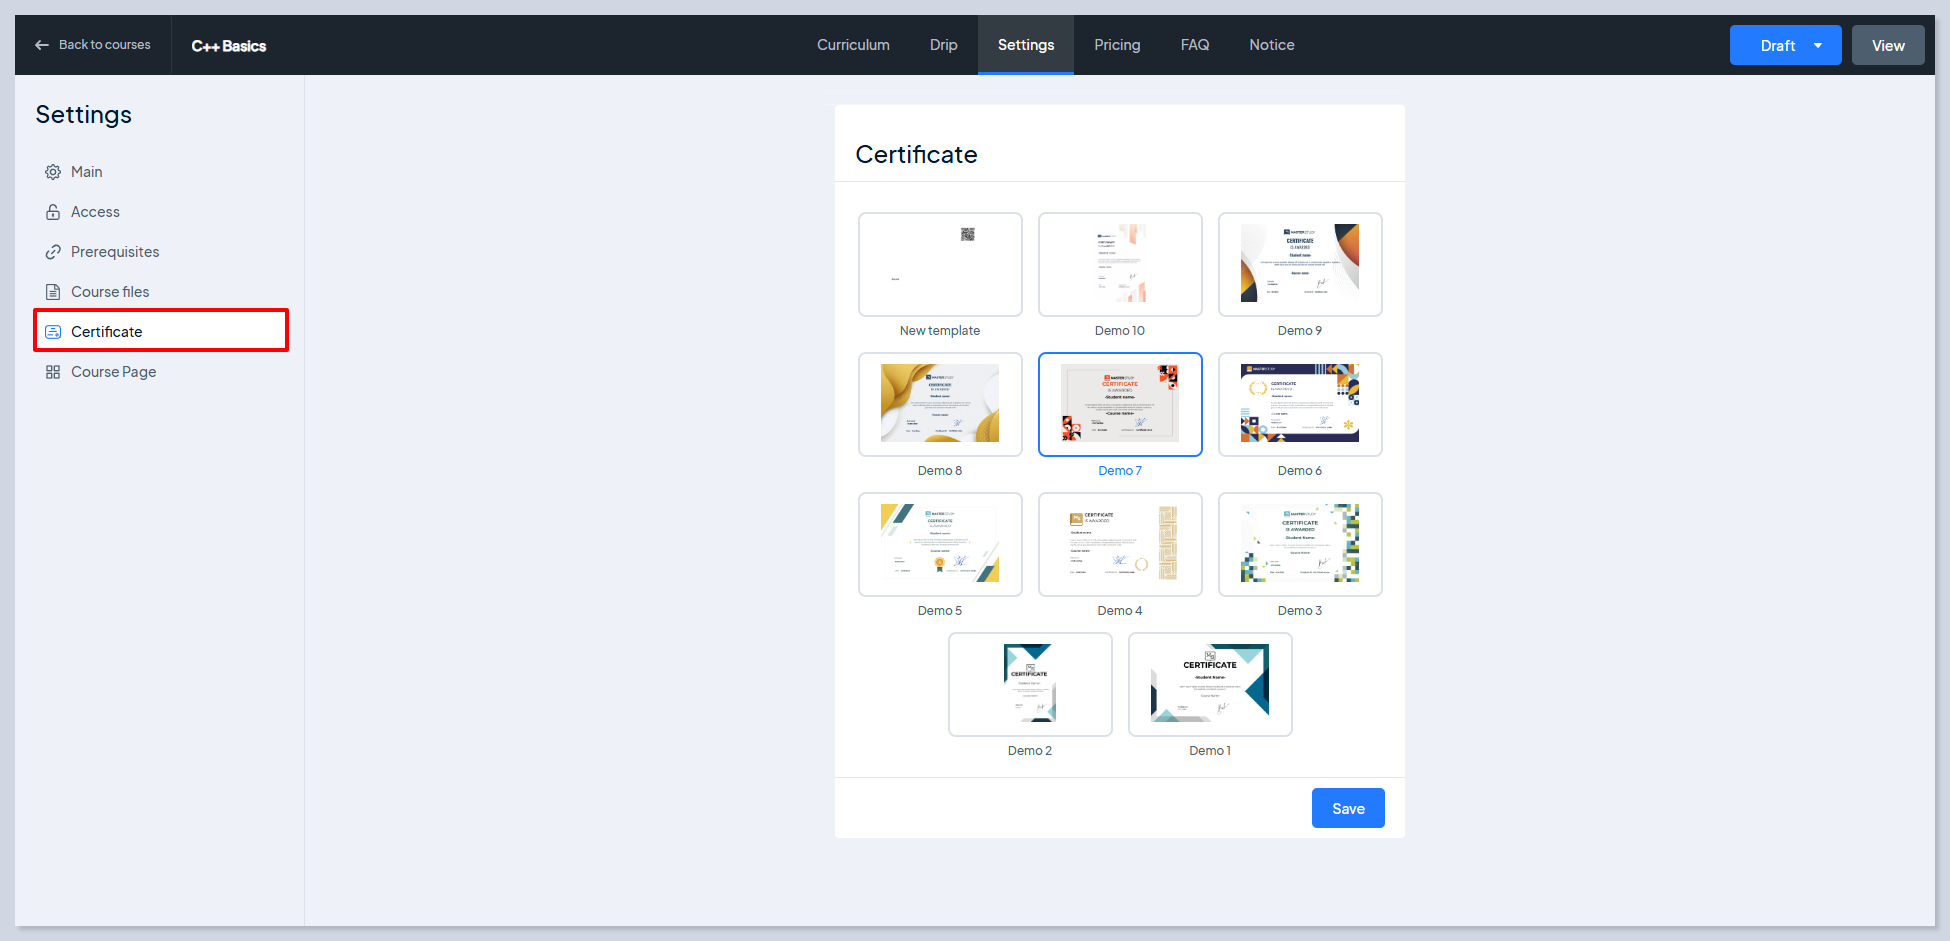Select the Demo 8 golden certificate template
The height and width of the screenshot is (941, 1950).
pyautogui.click(x=940, y=405)
